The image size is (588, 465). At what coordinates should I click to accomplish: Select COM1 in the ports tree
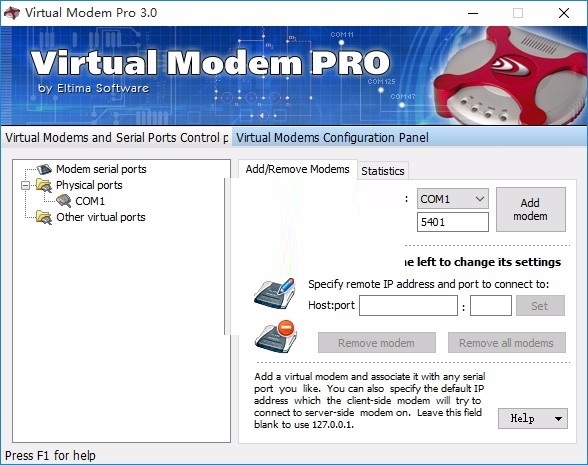[90, 201]
